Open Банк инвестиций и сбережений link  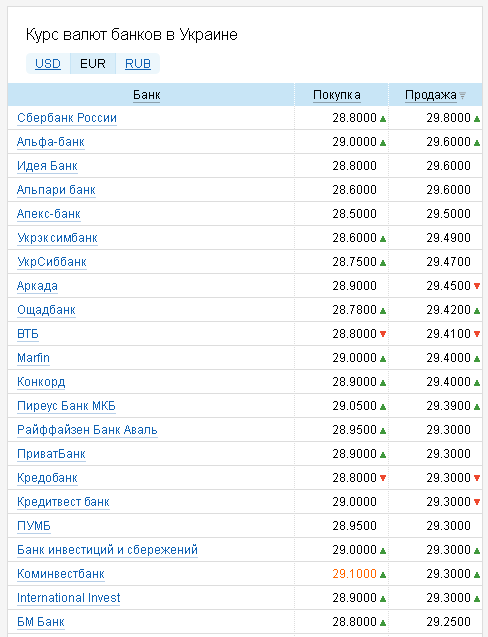(x=107, y=550)
